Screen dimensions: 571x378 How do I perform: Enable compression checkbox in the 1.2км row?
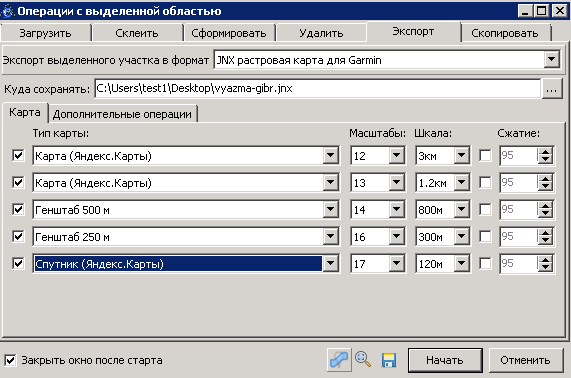click(485, 182)
